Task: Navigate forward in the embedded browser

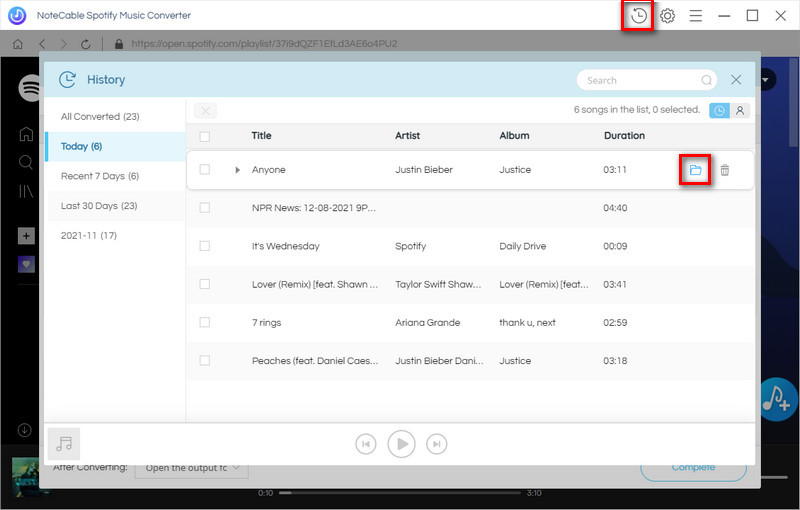Action: (x=64, y=44)
